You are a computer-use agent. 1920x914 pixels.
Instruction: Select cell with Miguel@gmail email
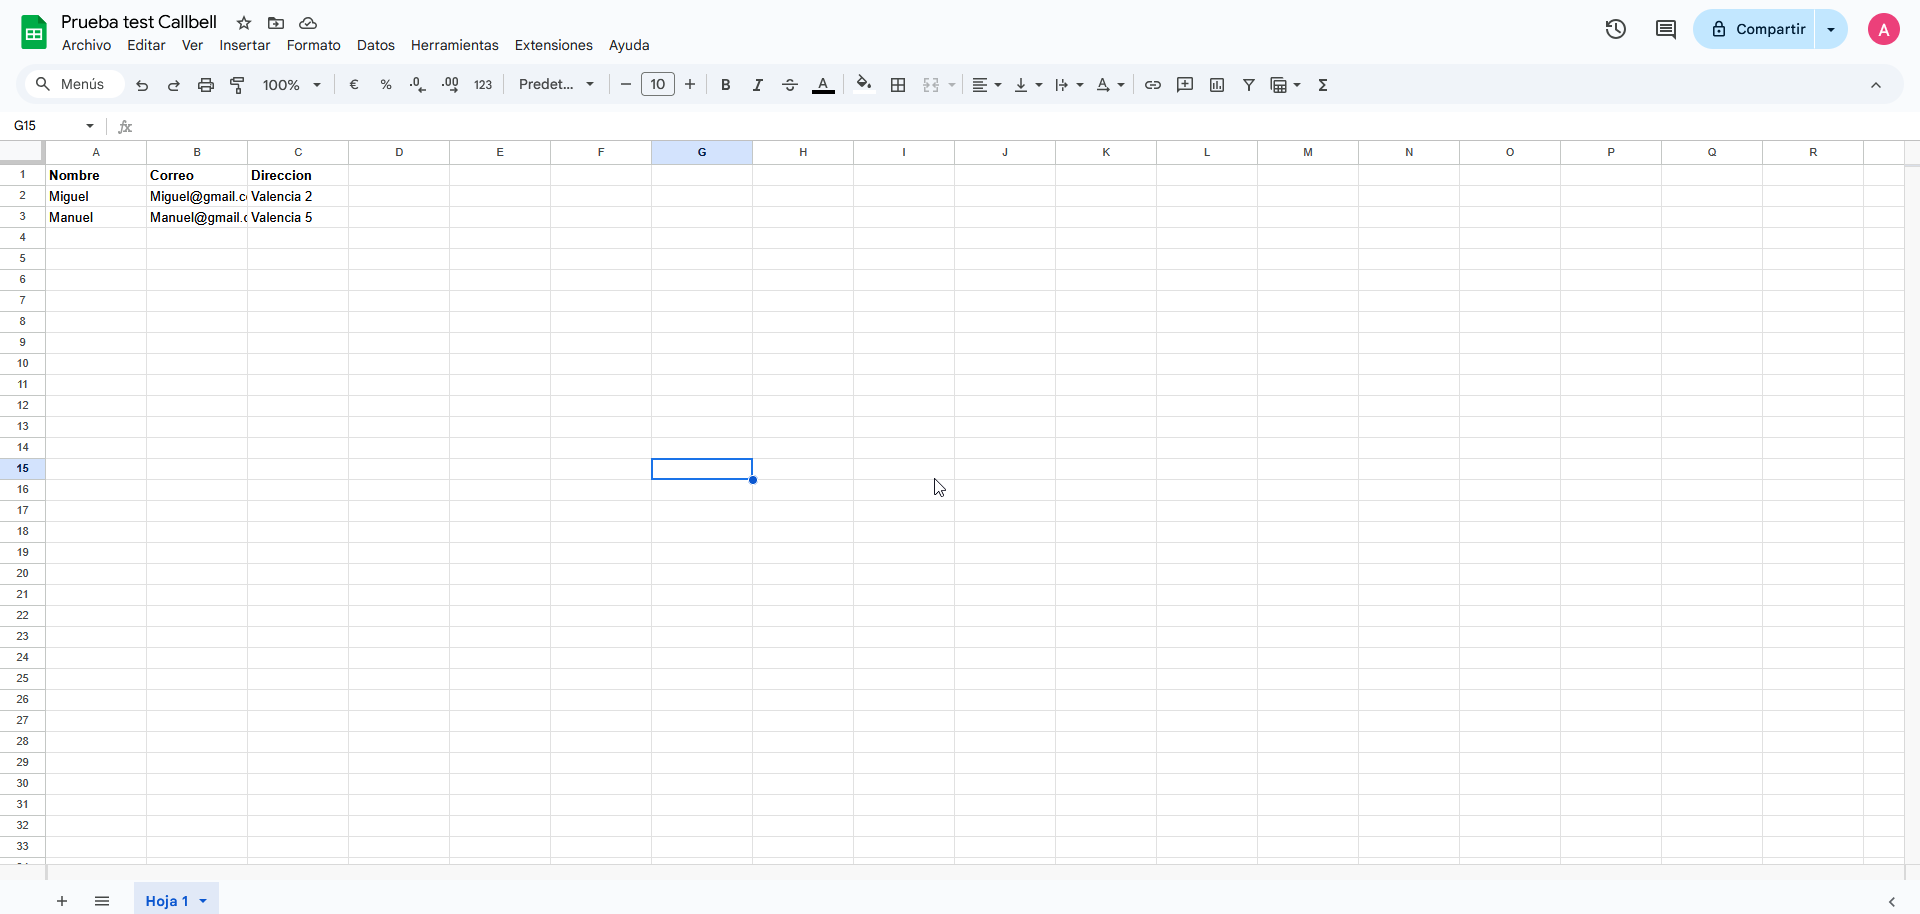click(x=197, y=196)
